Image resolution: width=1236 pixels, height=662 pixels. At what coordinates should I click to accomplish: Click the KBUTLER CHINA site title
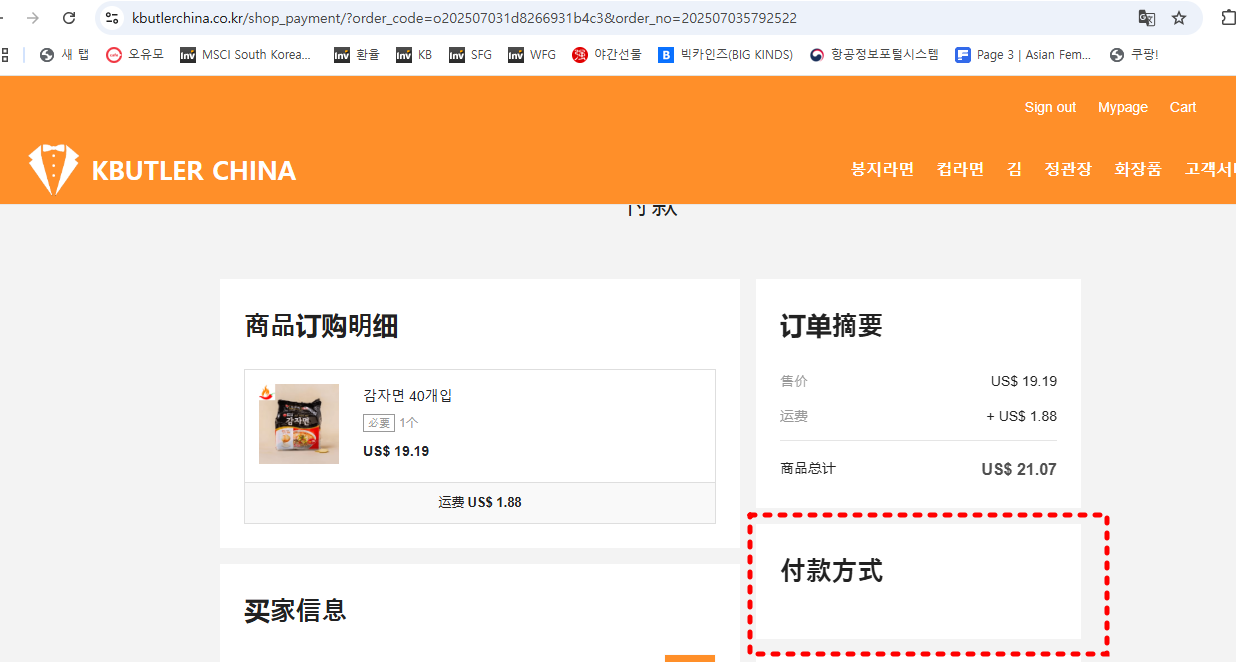point(194,170)
